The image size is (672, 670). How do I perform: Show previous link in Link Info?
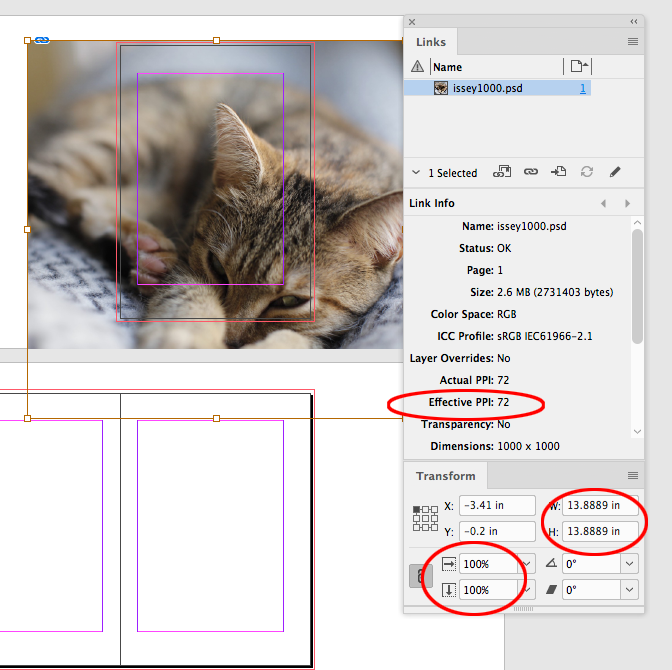[603, 203]
